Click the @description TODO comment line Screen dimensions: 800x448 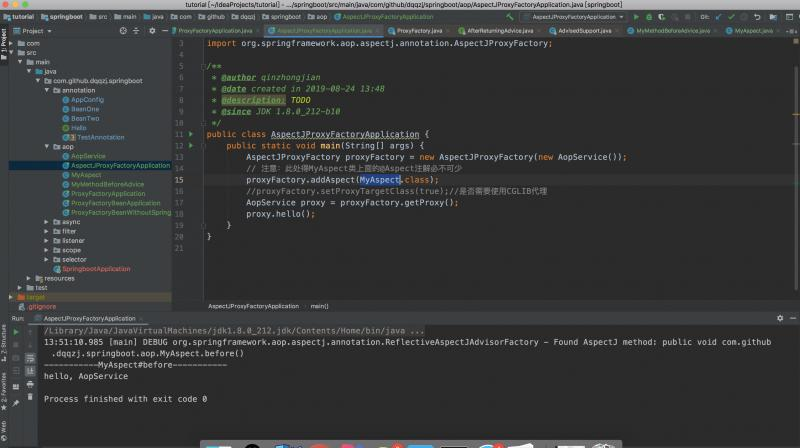(x=265, y=100)
